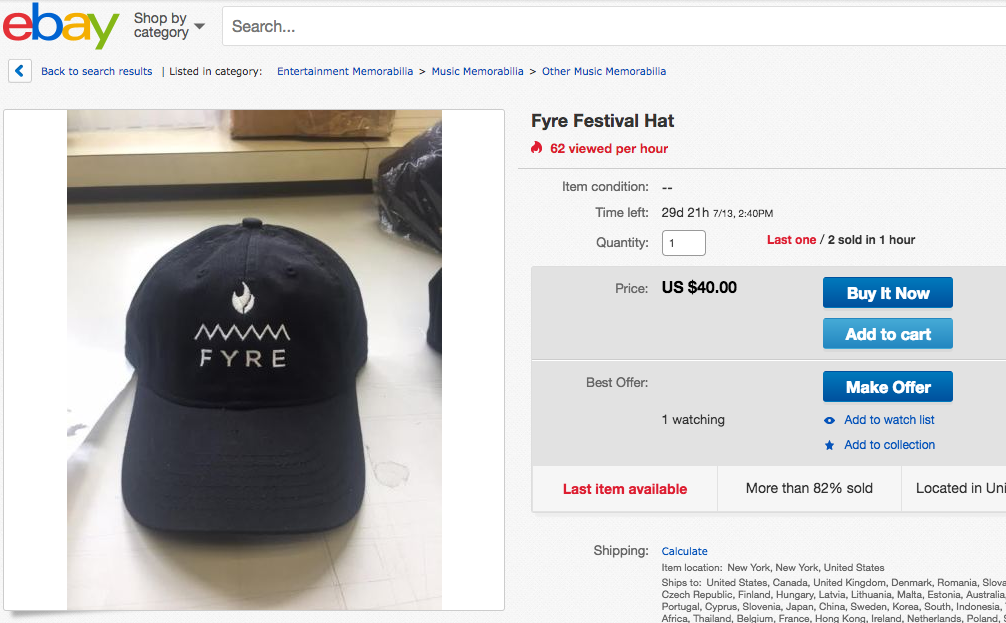Open the Fyre hat product photo
This screenshot has height=623, width=1006.
[x=254, y=359]
